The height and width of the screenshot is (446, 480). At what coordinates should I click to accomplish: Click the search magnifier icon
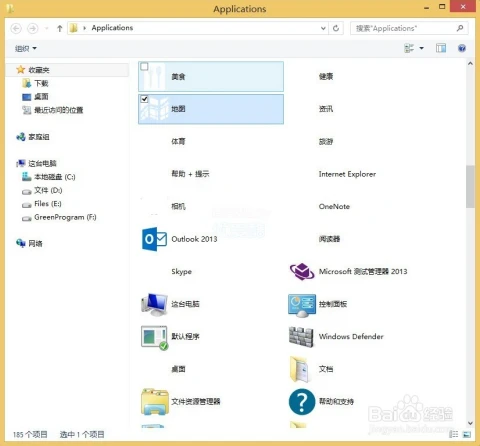[x=460, y=28]
